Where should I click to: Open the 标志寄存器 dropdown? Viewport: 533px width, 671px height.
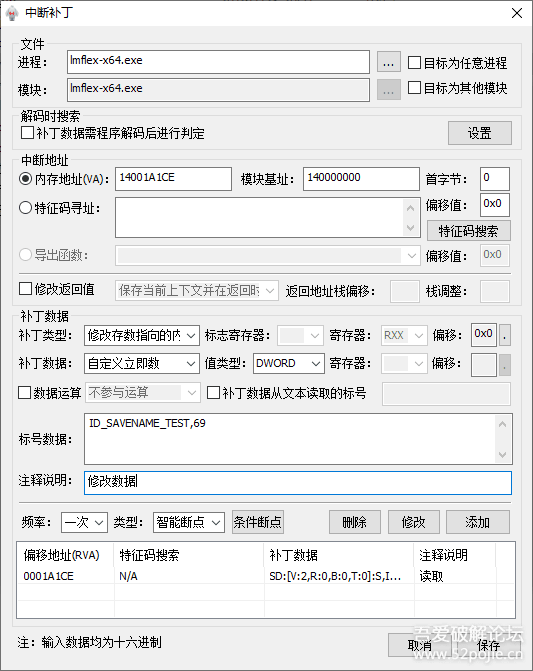click(x=300, y=336)
